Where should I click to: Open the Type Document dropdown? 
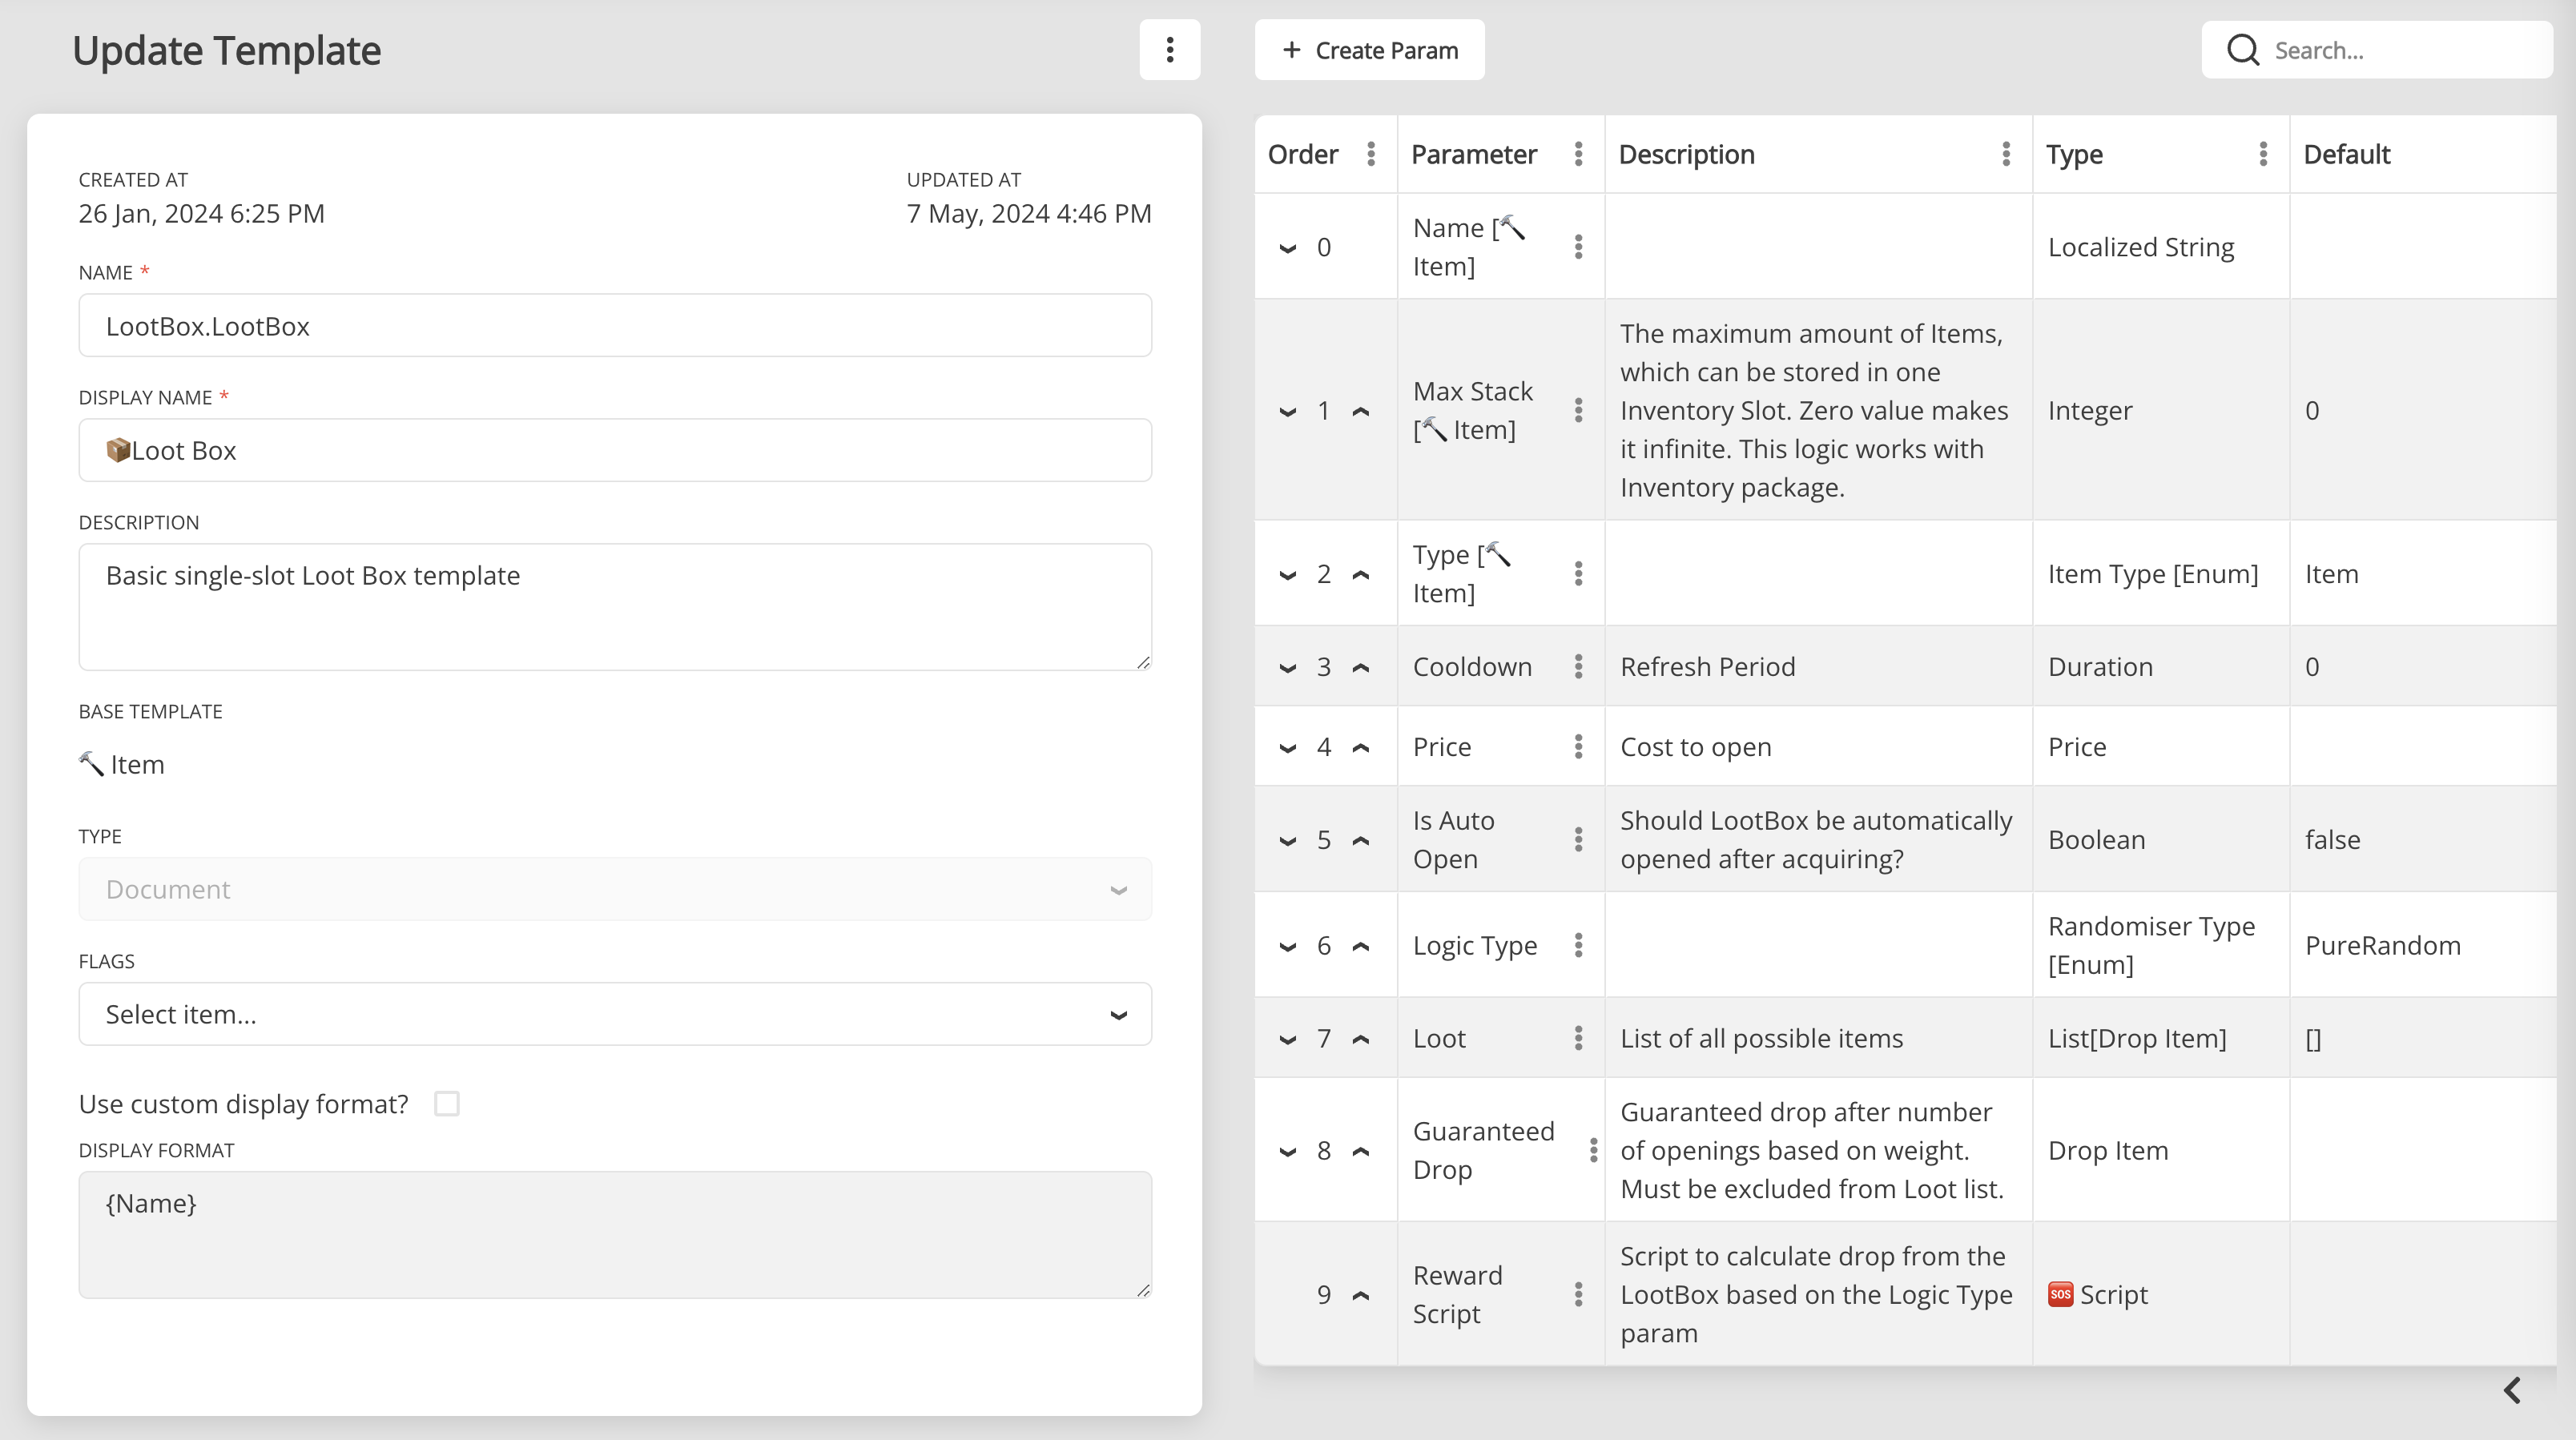[615, 889]
